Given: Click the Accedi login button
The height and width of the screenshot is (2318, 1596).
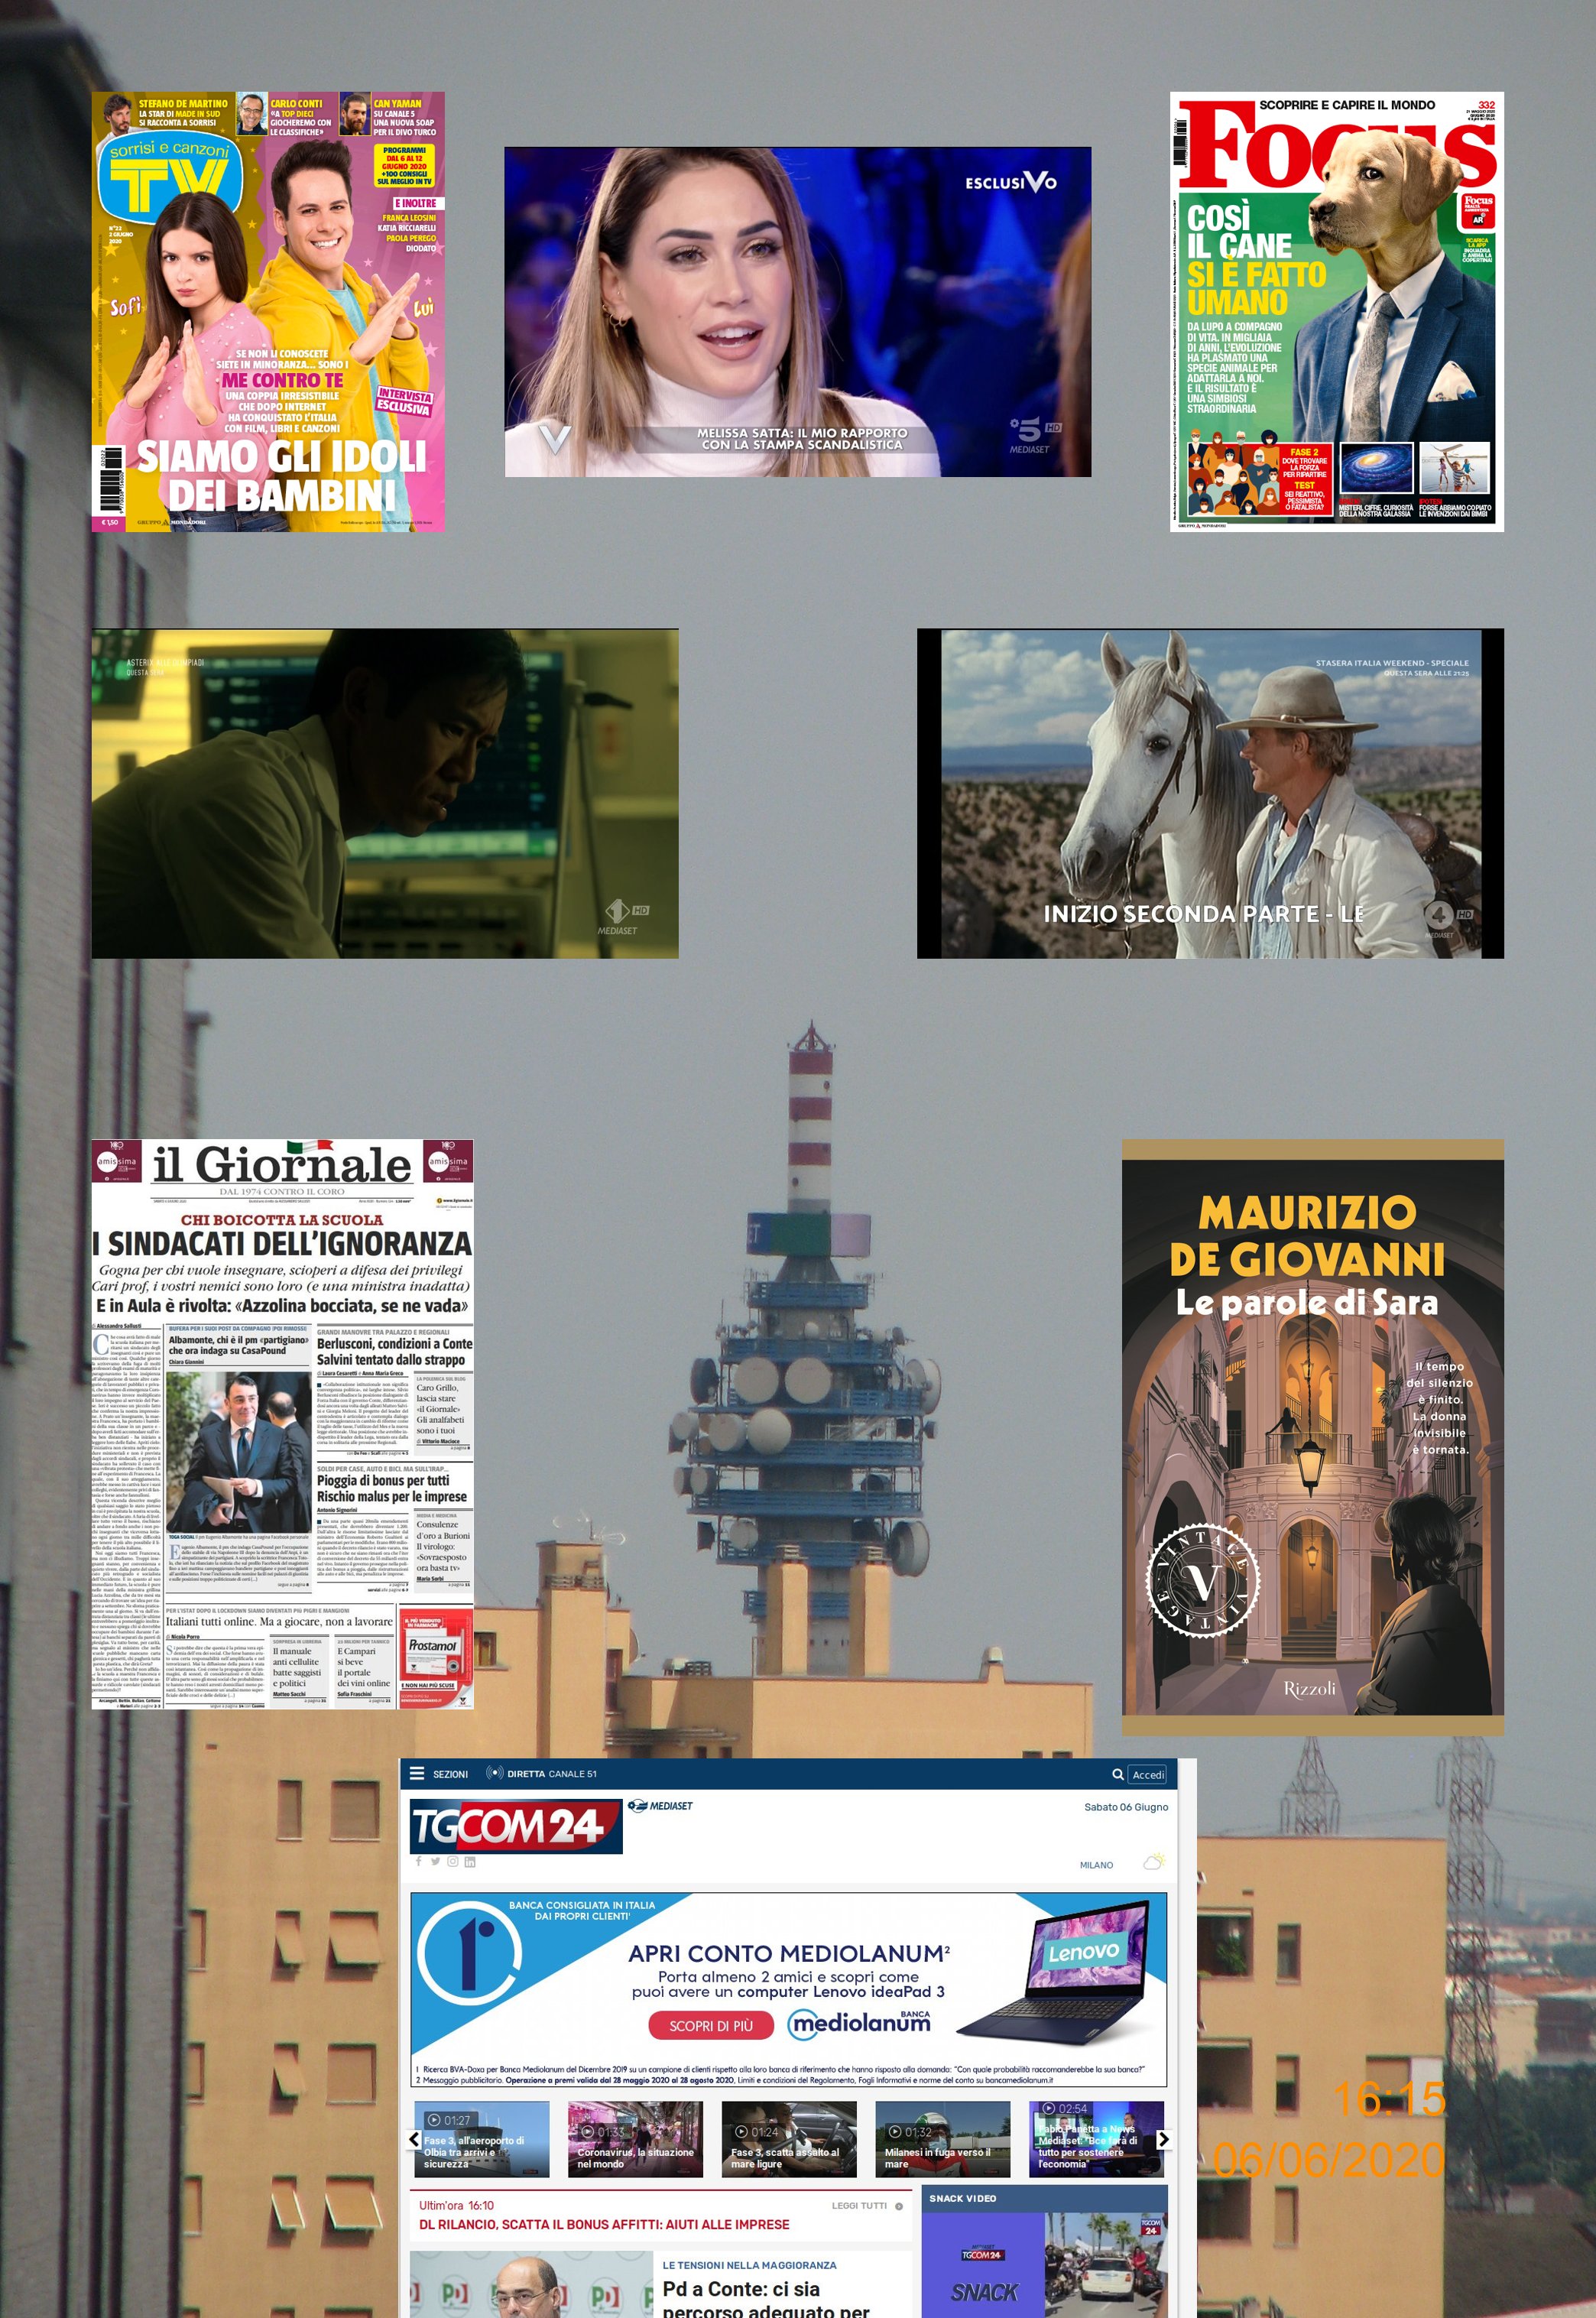Looking at the screenshot, I should [x=1148, y=1775].
